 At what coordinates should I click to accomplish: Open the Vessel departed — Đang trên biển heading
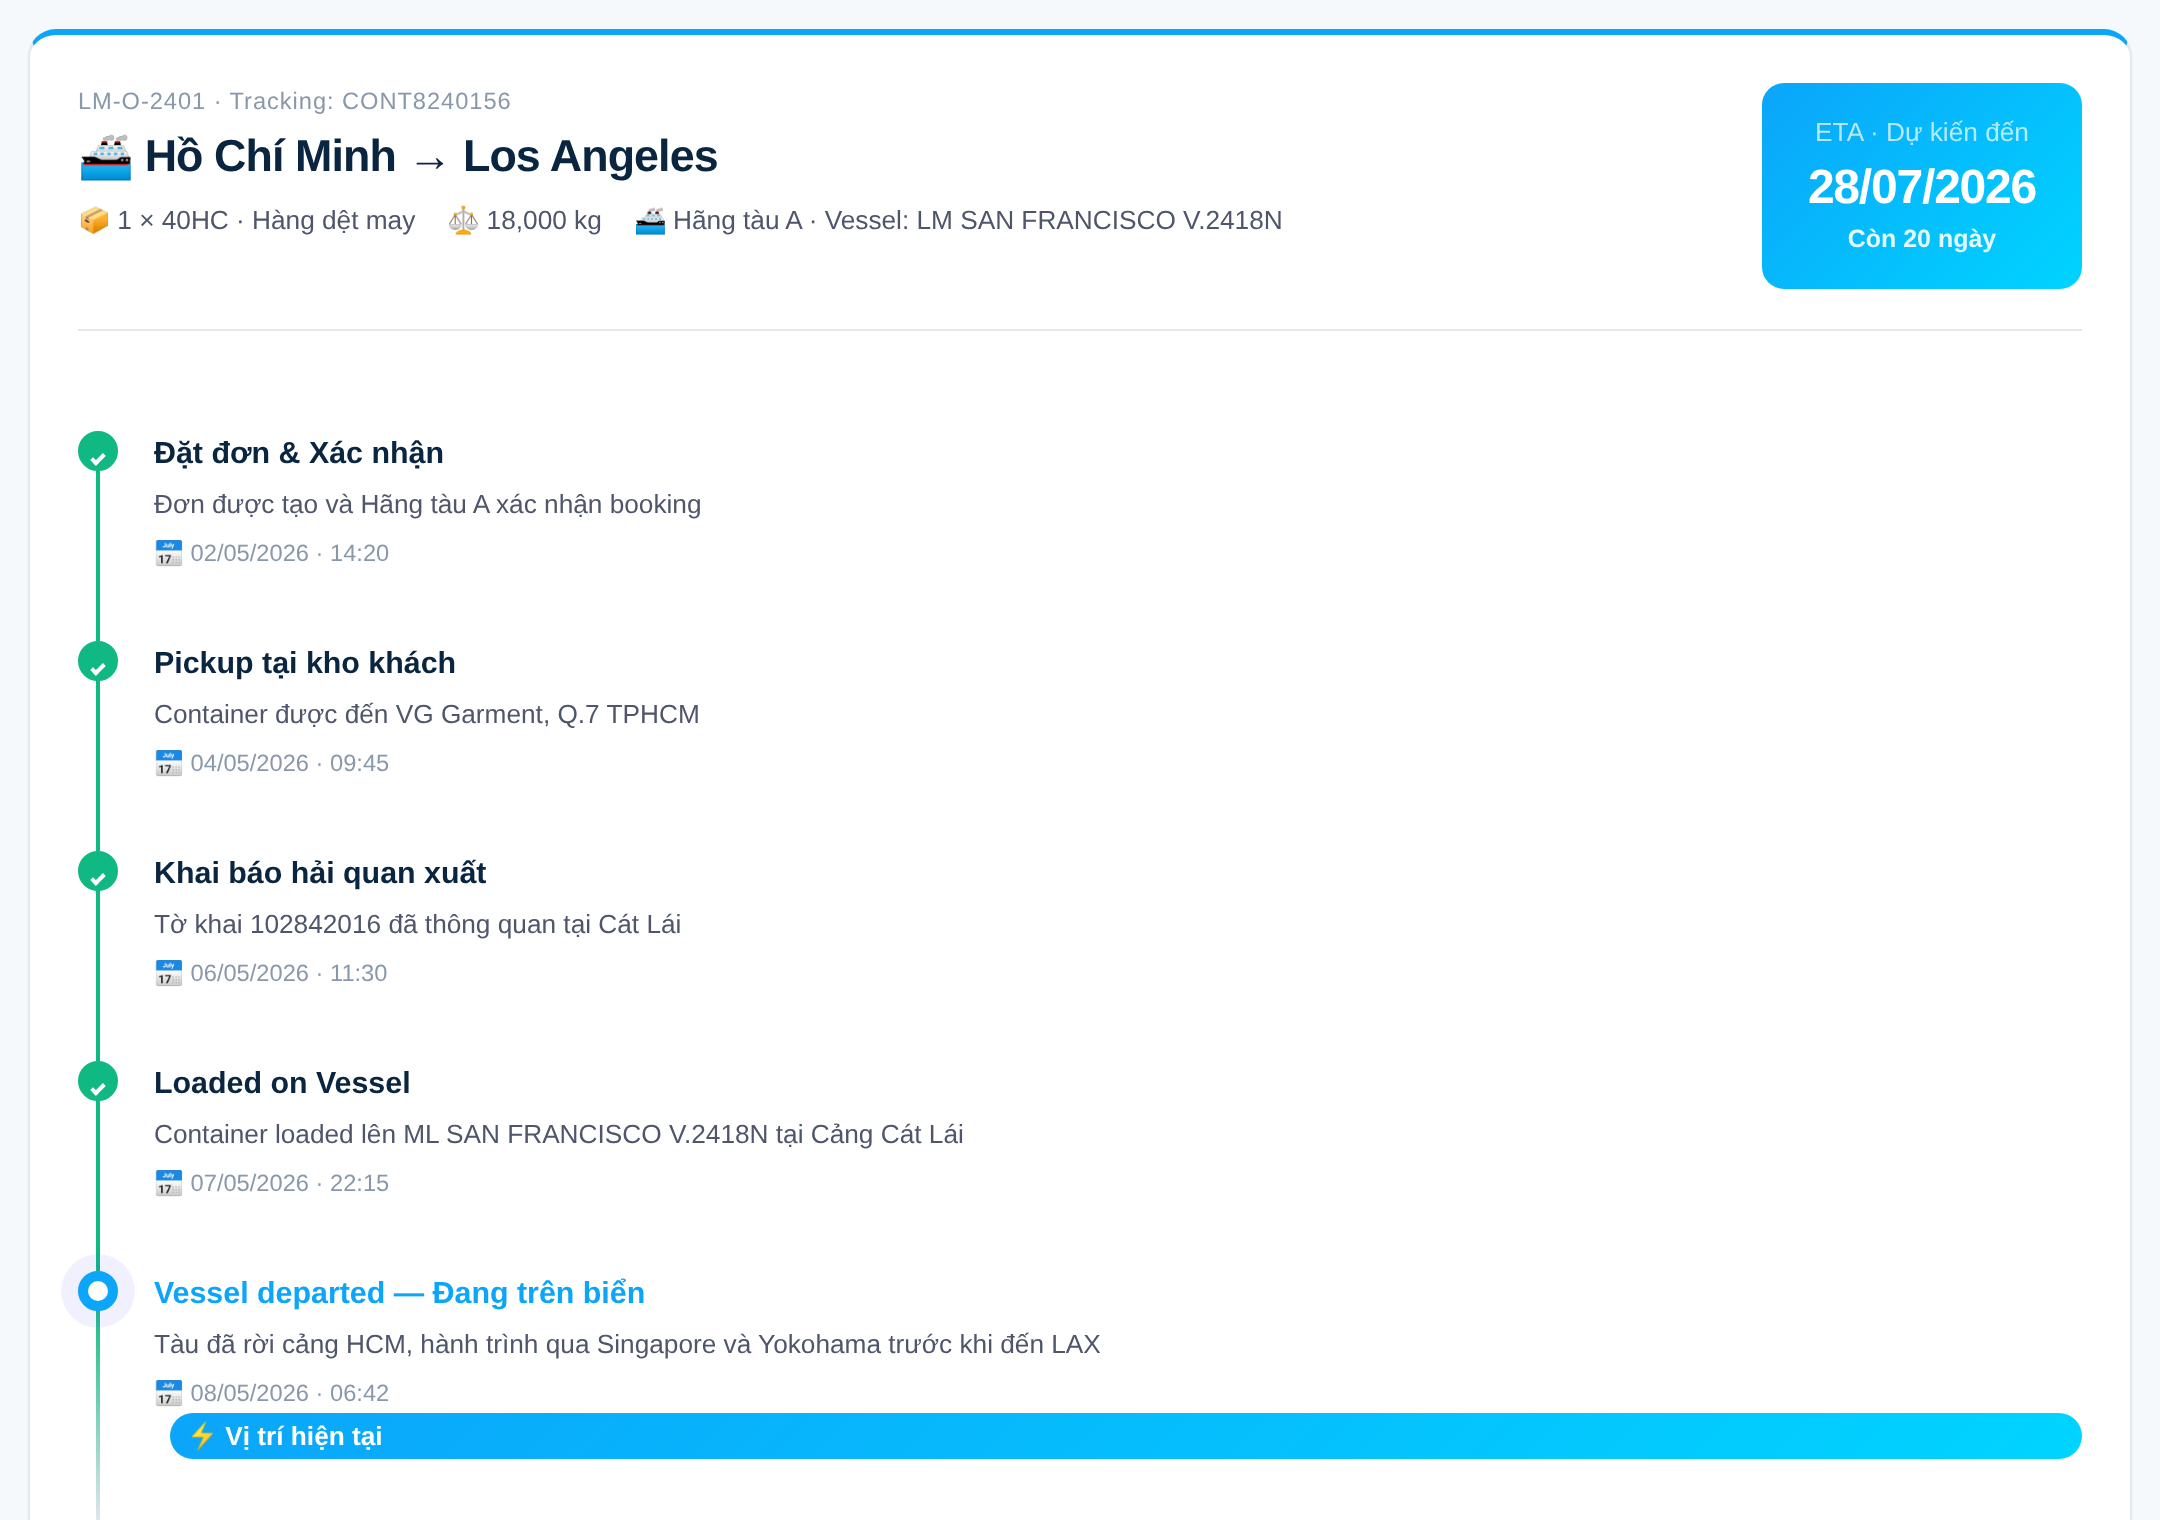[399, 1293]
